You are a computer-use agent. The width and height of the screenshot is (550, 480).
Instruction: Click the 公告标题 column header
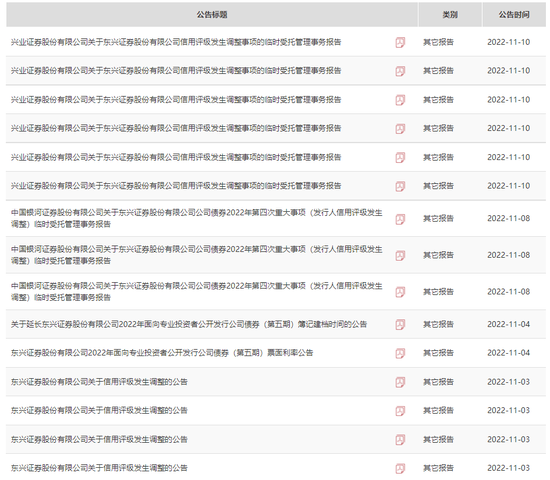pos(212,15)
